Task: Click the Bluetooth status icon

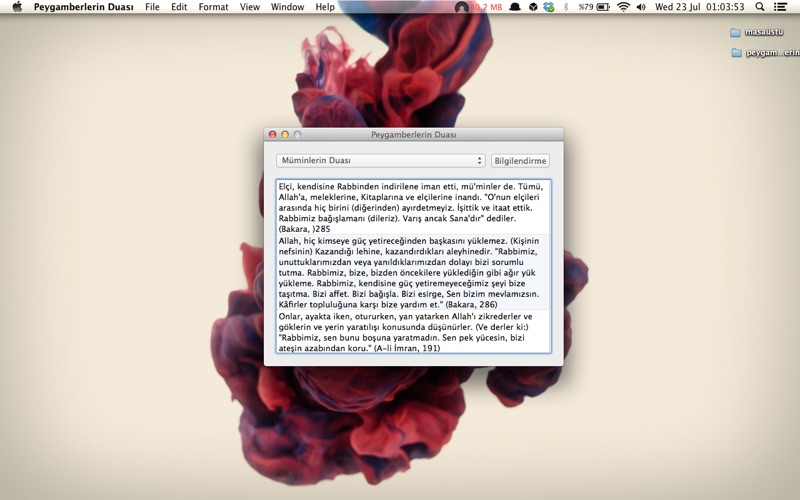Action: tap(565, 7)
